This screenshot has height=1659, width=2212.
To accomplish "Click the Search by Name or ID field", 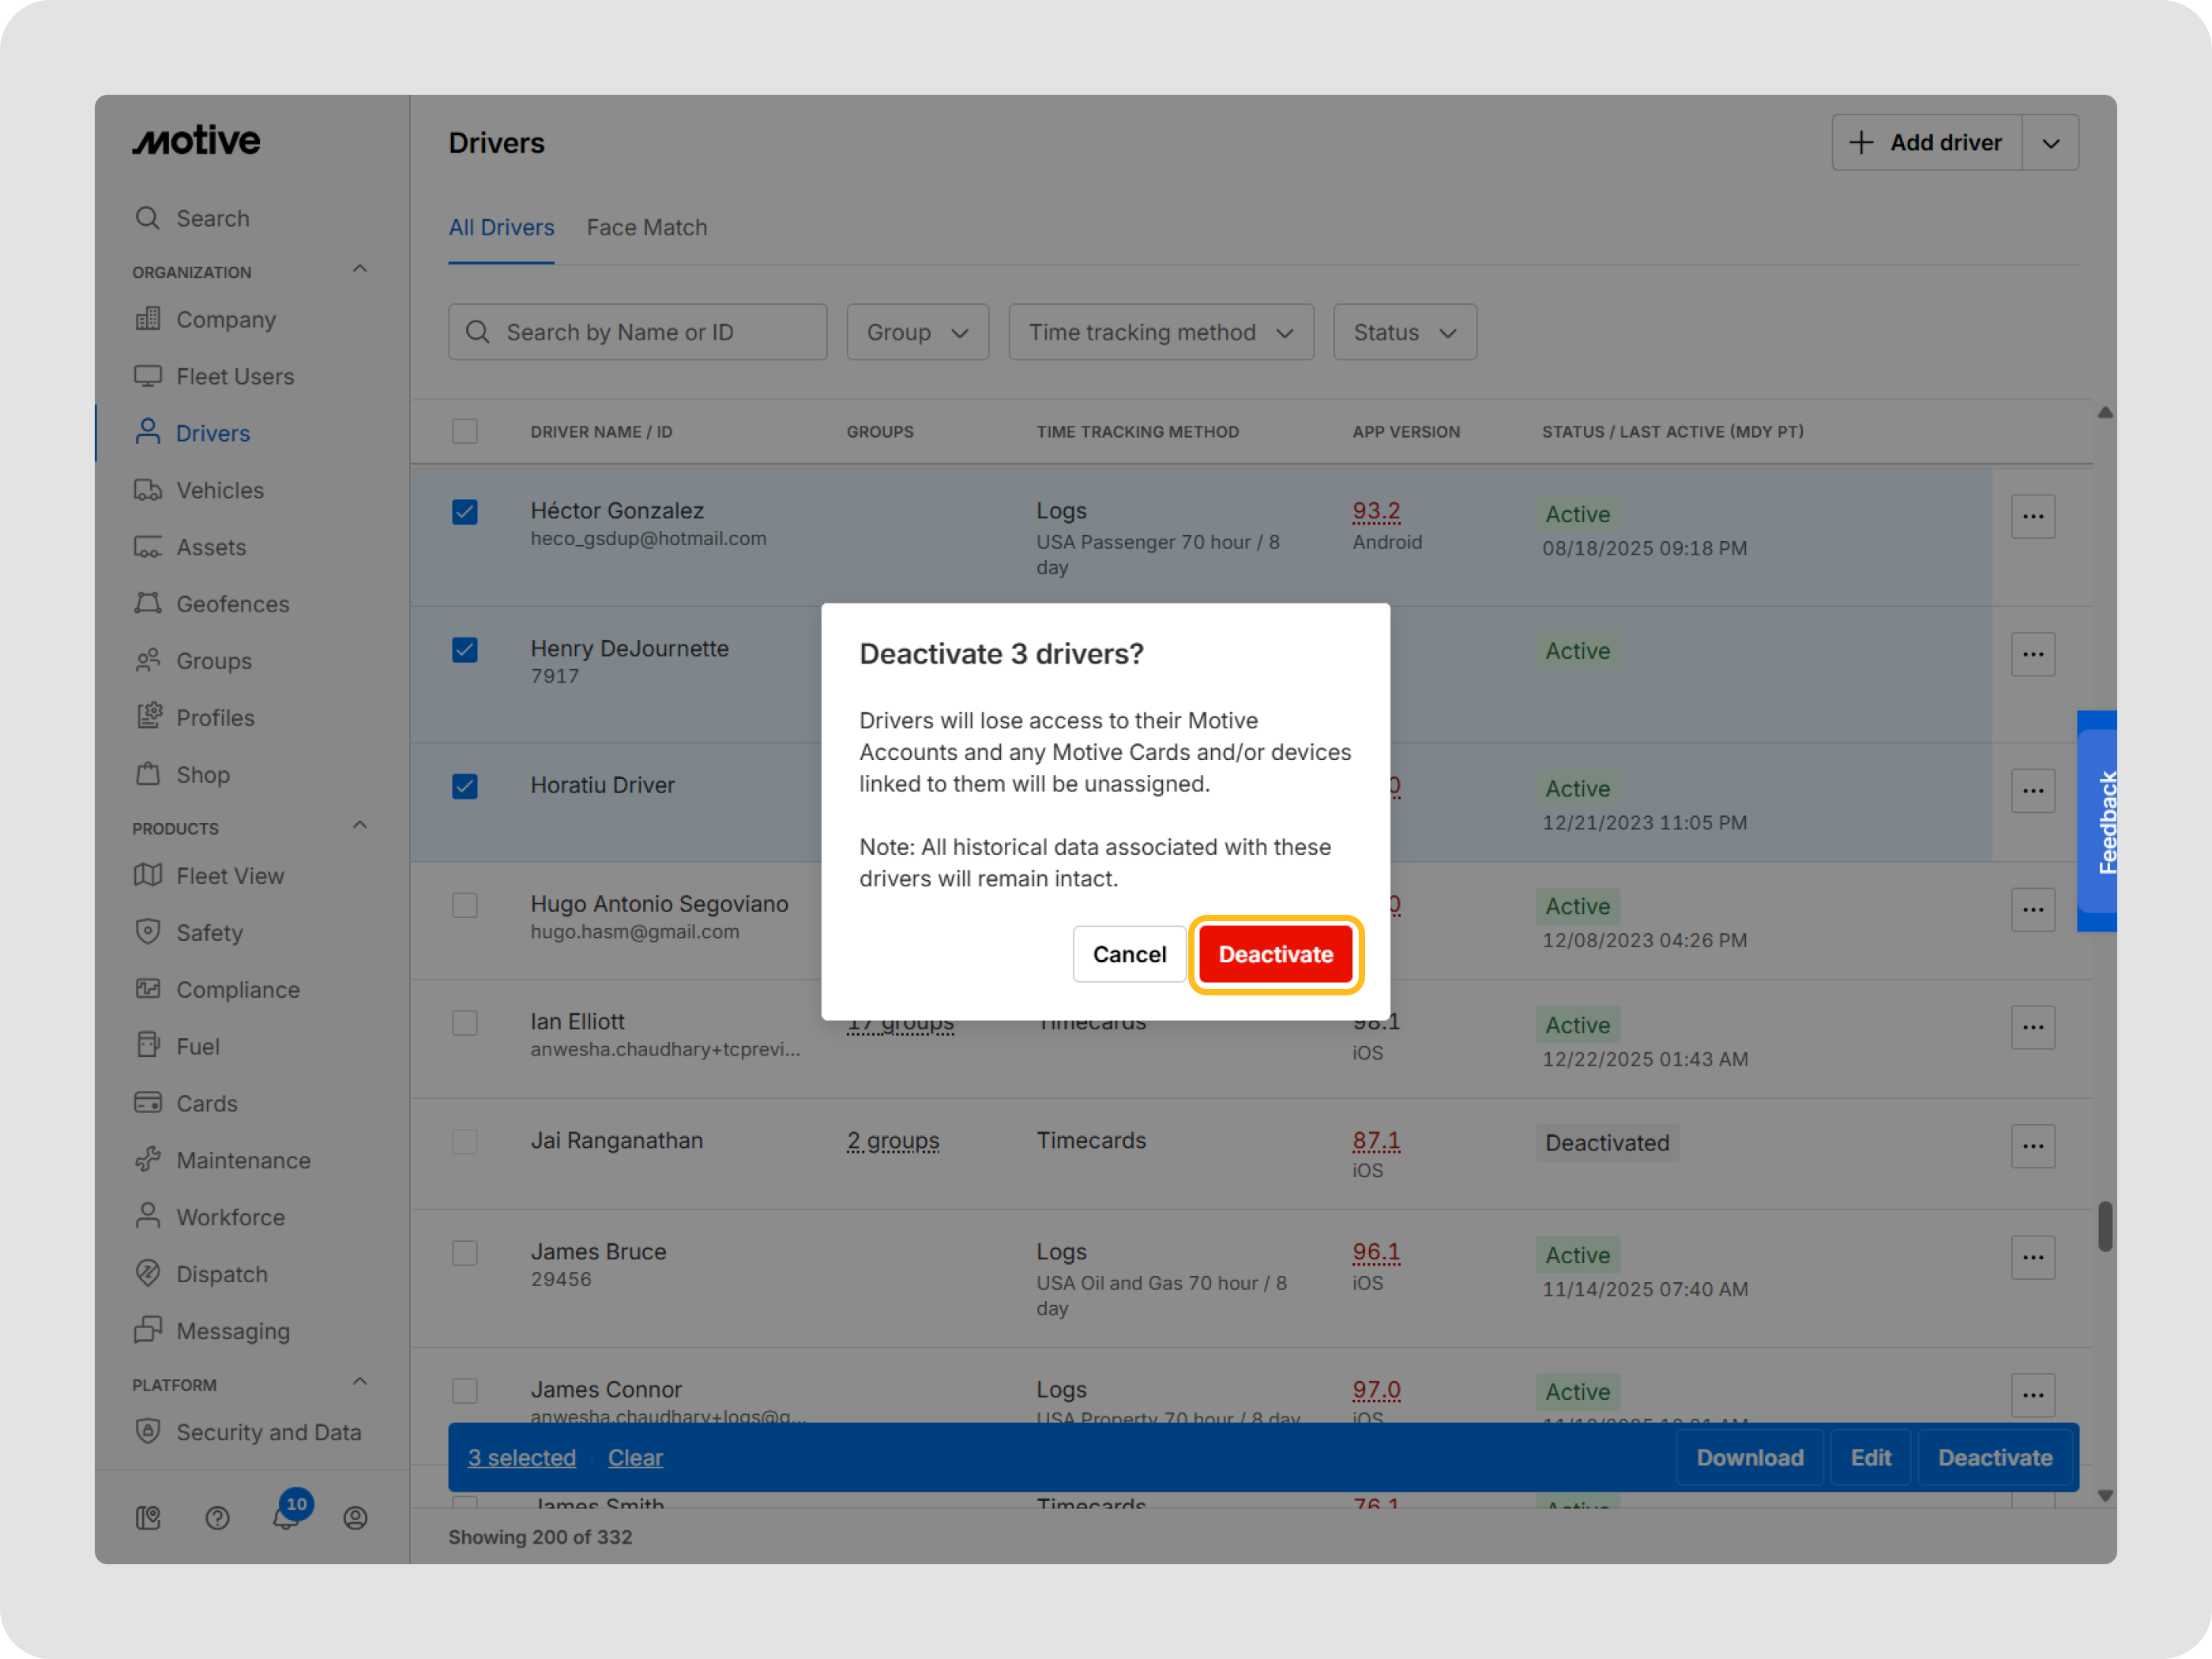I will 638,332.
